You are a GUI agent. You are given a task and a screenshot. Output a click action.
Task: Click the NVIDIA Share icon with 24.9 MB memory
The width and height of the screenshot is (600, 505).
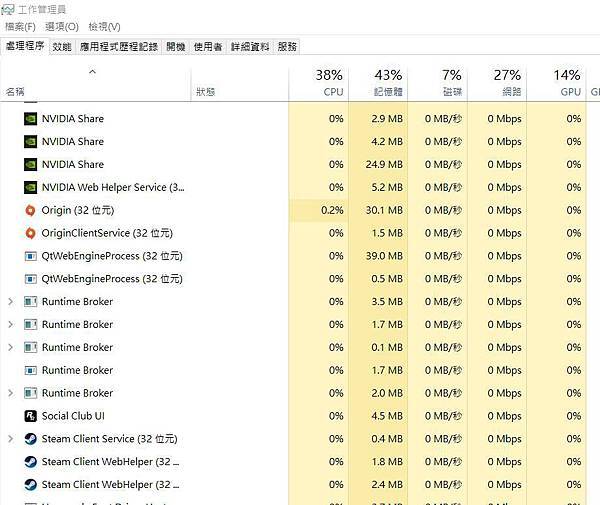[x=31, y=165]
